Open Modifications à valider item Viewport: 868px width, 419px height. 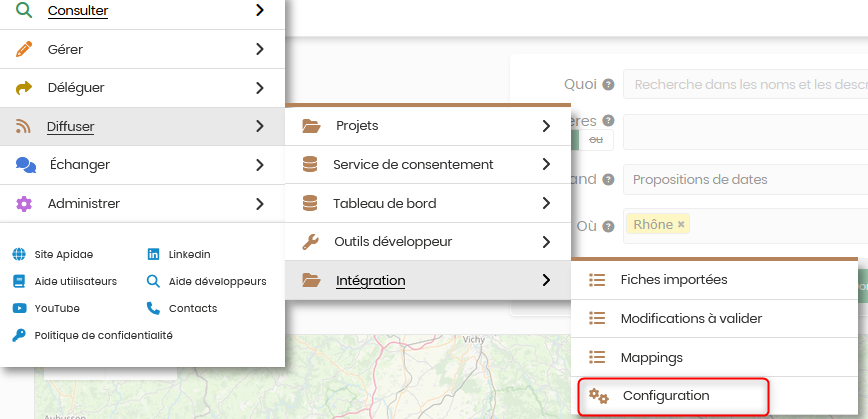[714, 318]
